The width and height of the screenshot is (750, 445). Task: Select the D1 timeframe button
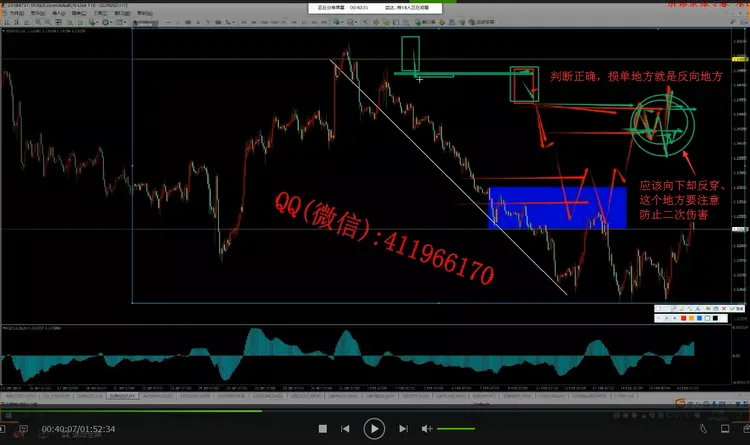[304, 22]
